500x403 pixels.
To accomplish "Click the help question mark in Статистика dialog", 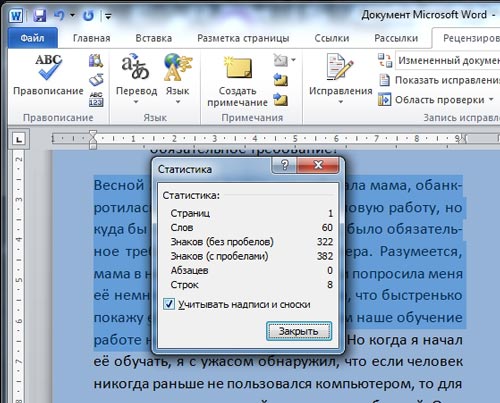I will click(284, 165).
